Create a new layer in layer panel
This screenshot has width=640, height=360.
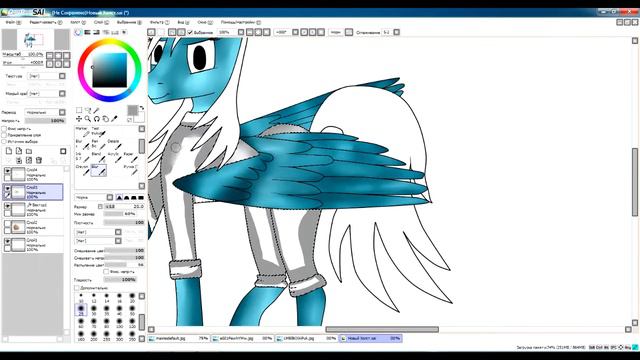click(x=9, y=151)
